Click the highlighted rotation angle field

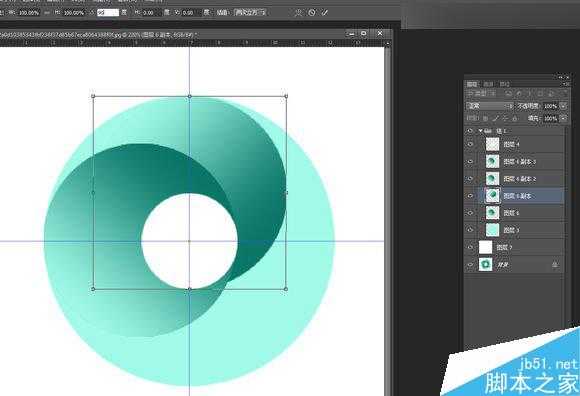[108, 13]
